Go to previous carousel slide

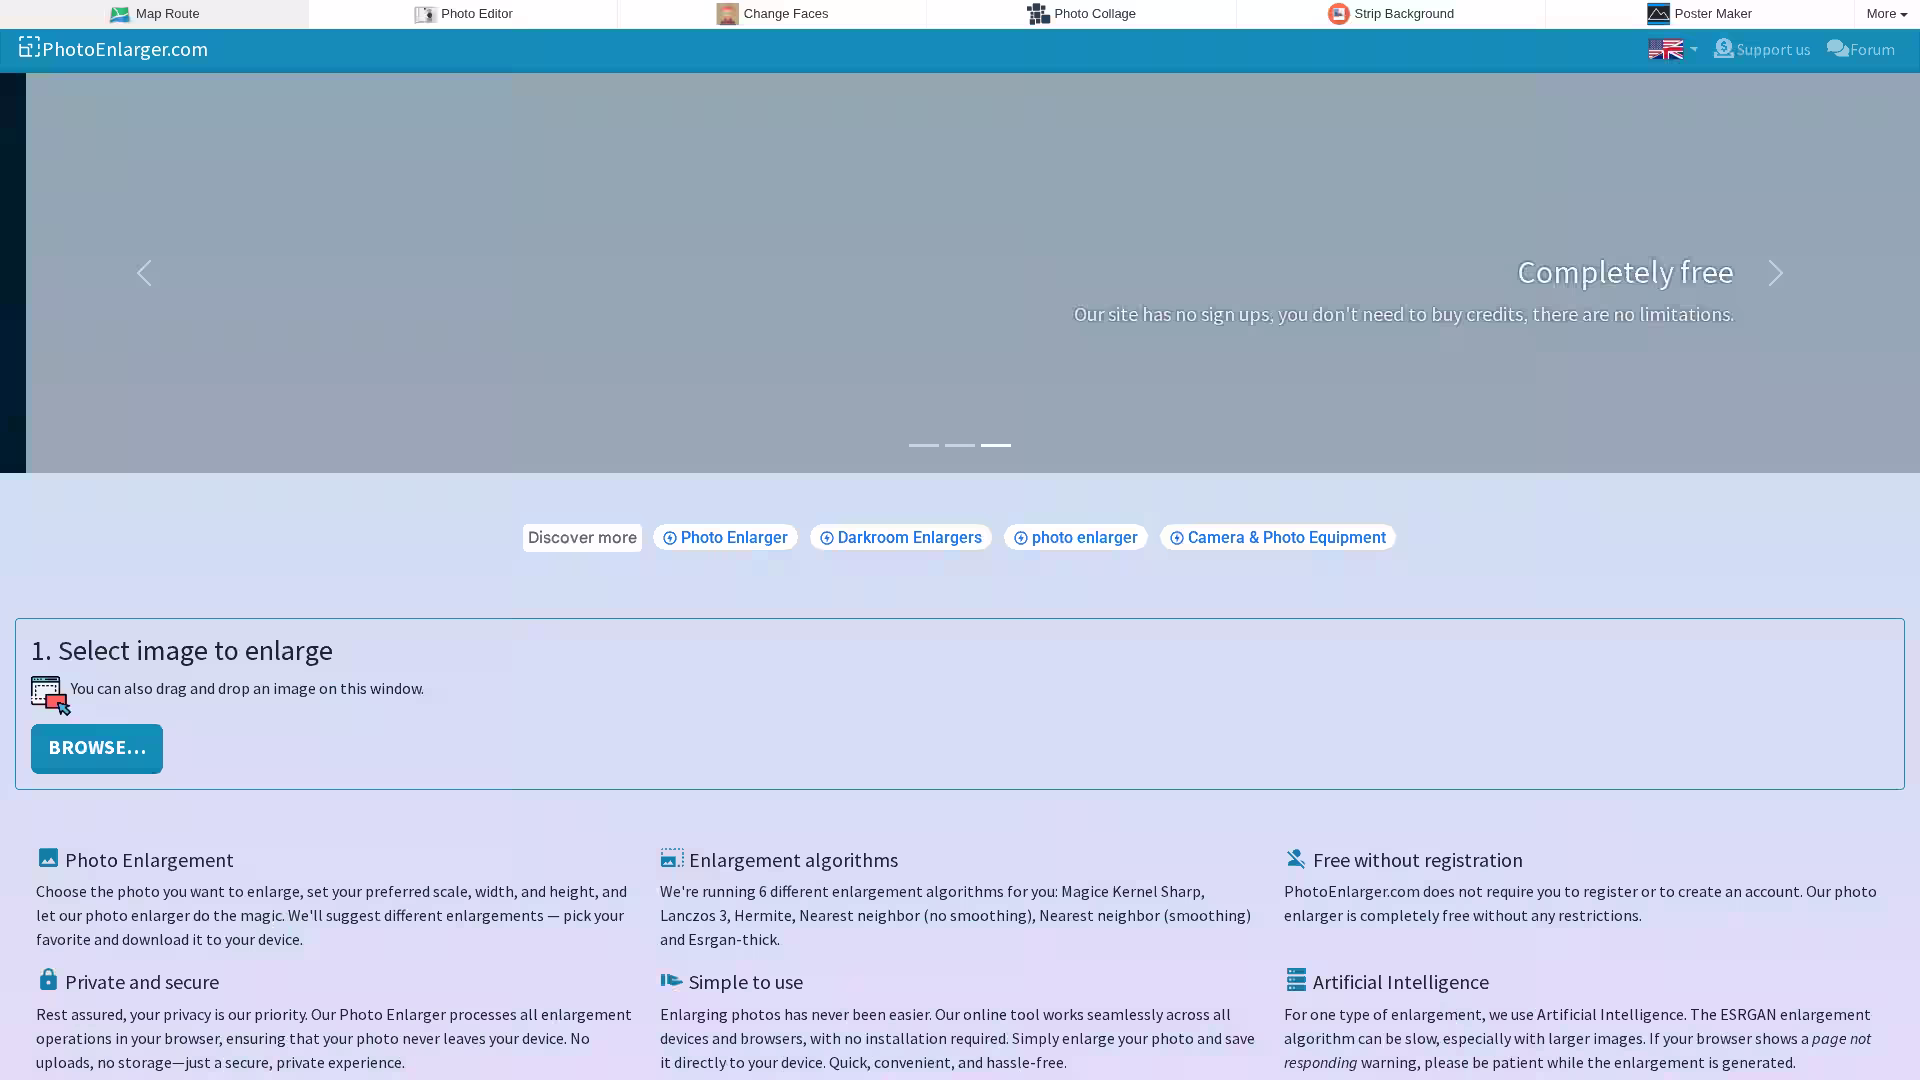coord(144,273)
